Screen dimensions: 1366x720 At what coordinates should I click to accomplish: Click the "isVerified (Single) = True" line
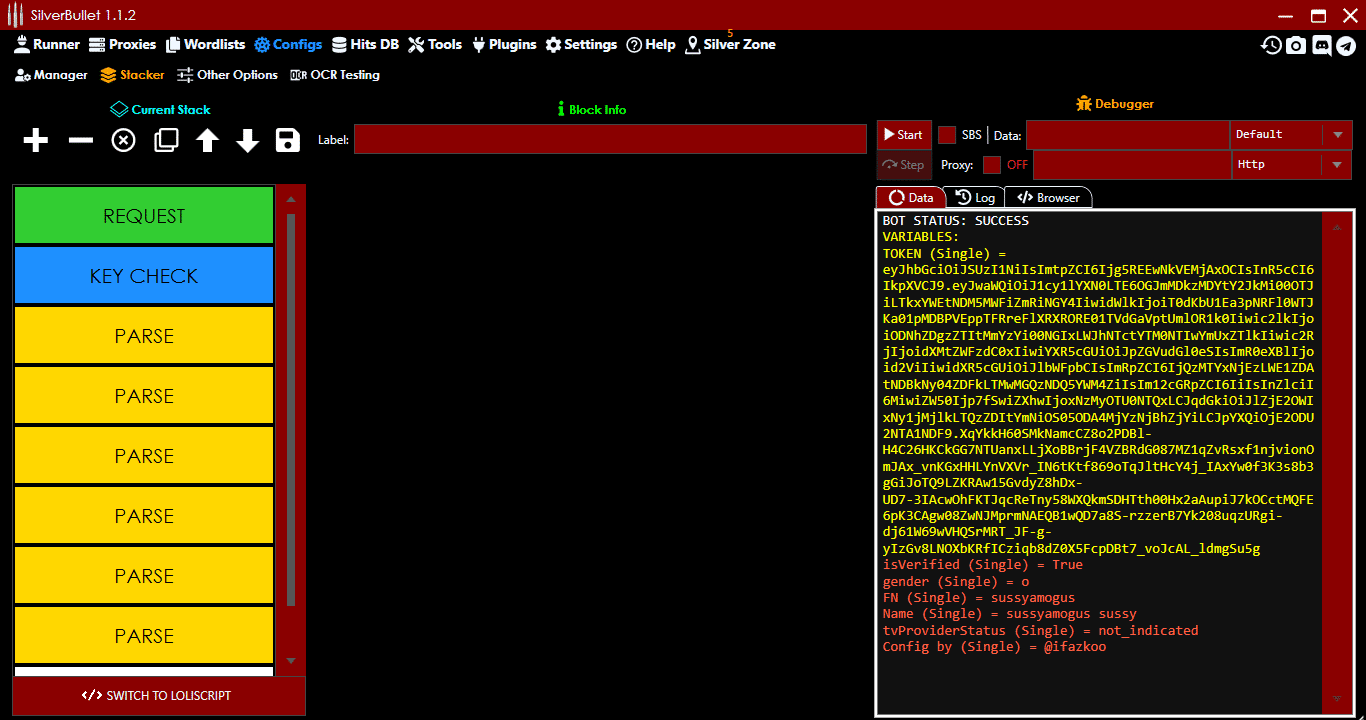click(x=982, y=565)
